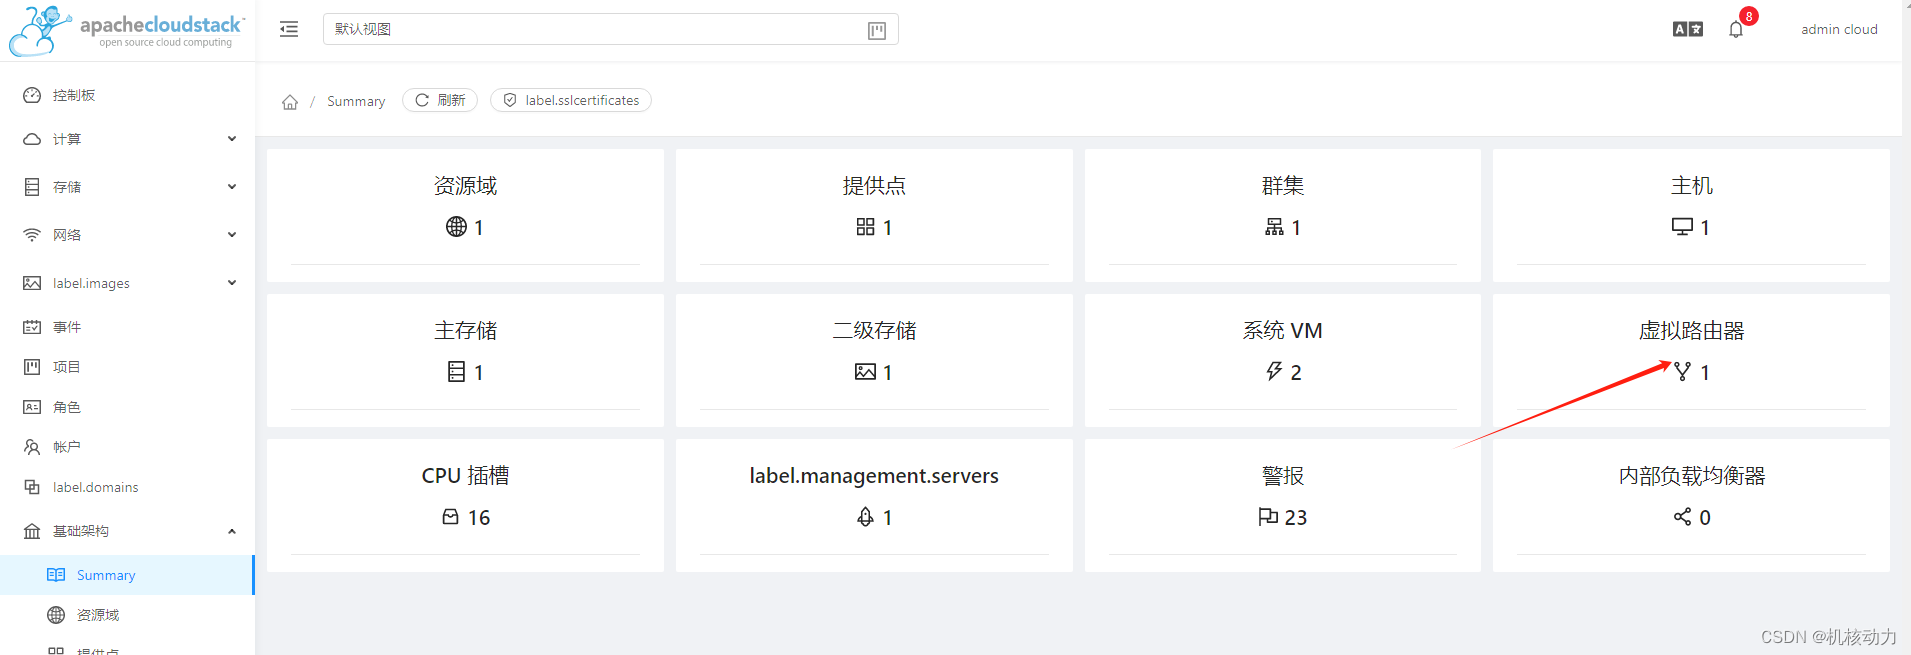Click the 网络 wifi icon
1911x655 pixels.
click(32, 235)
